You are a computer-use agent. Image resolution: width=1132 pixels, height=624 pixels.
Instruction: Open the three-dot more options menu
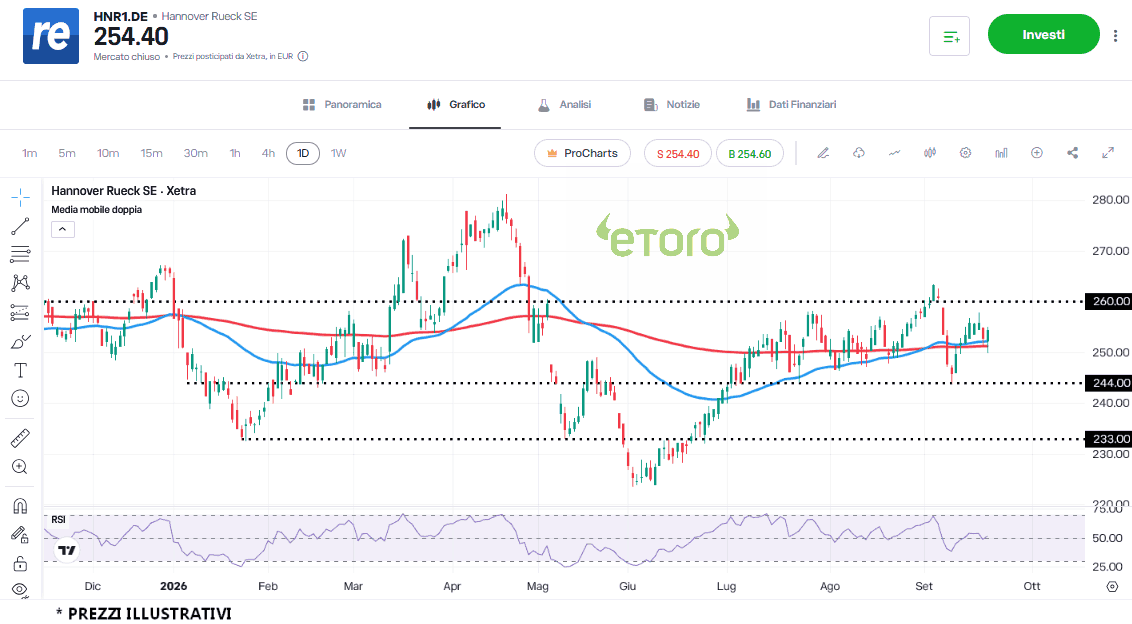pos(1115,35)
